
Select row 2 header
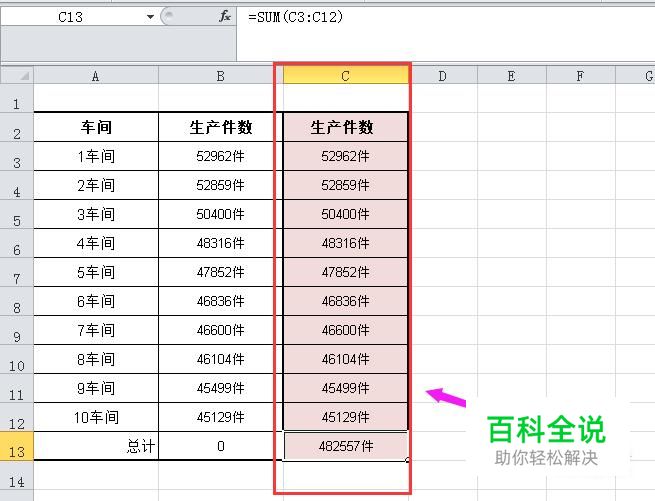pos(17,127)
